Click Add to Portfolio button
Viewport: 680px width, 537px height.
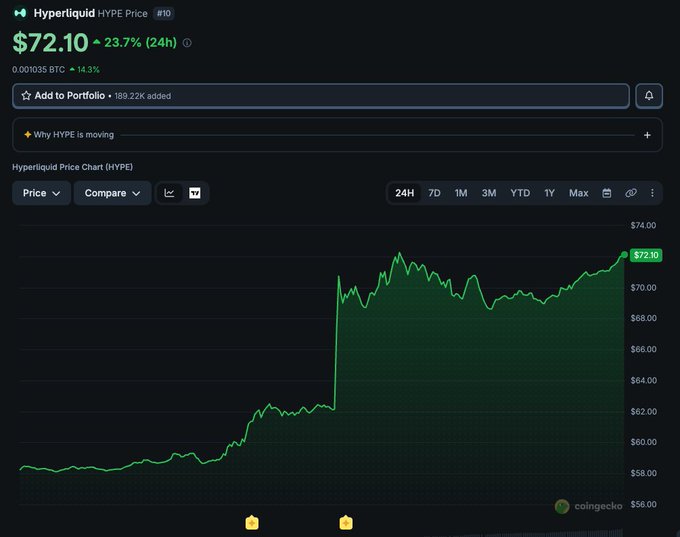[321, 95]
